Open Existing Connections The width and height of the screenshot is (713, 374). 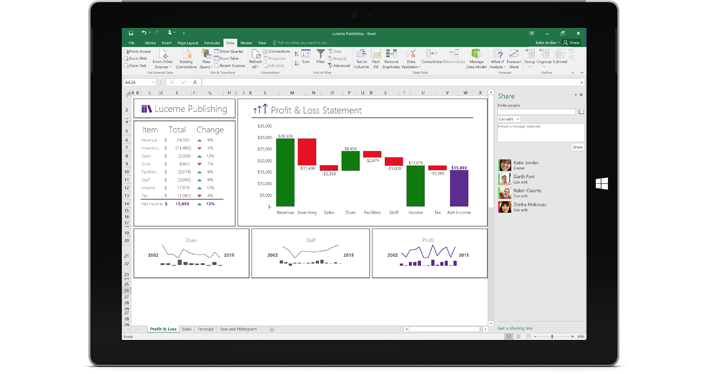[186, 59]
